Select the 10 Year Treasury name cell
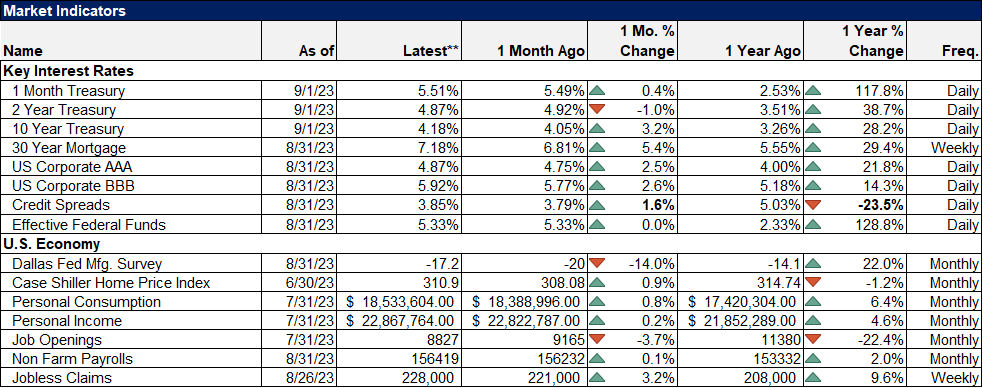Screen dimensions: 983x388 click(130, 129)
